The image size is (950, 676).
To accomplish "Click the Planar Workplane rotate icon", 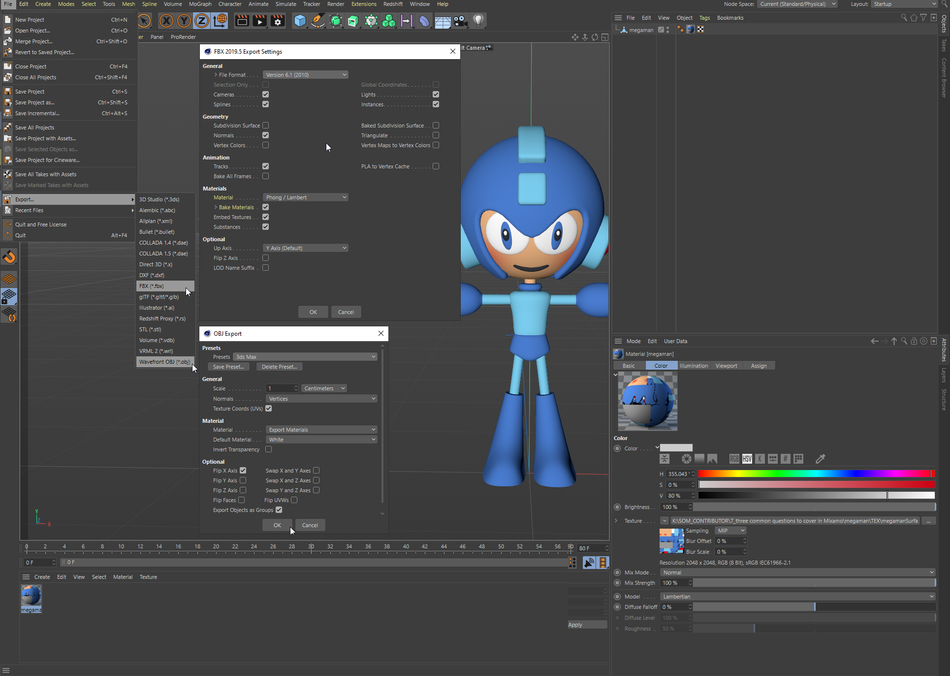I will click(x=9, y=314).
